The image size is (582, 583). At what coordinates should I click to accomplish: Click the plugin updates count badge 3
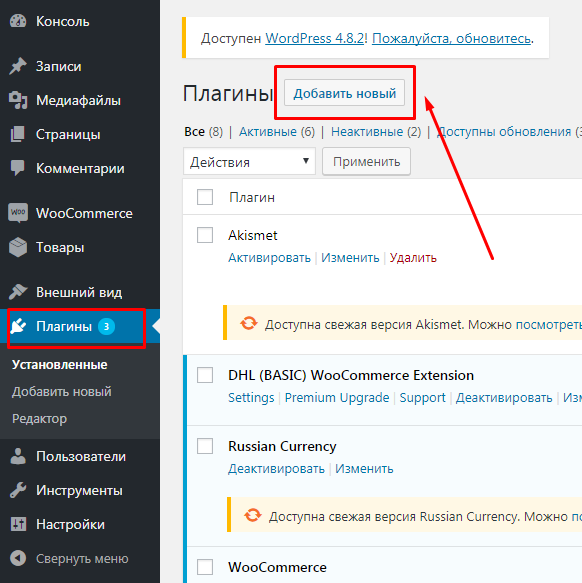(106, 326)
